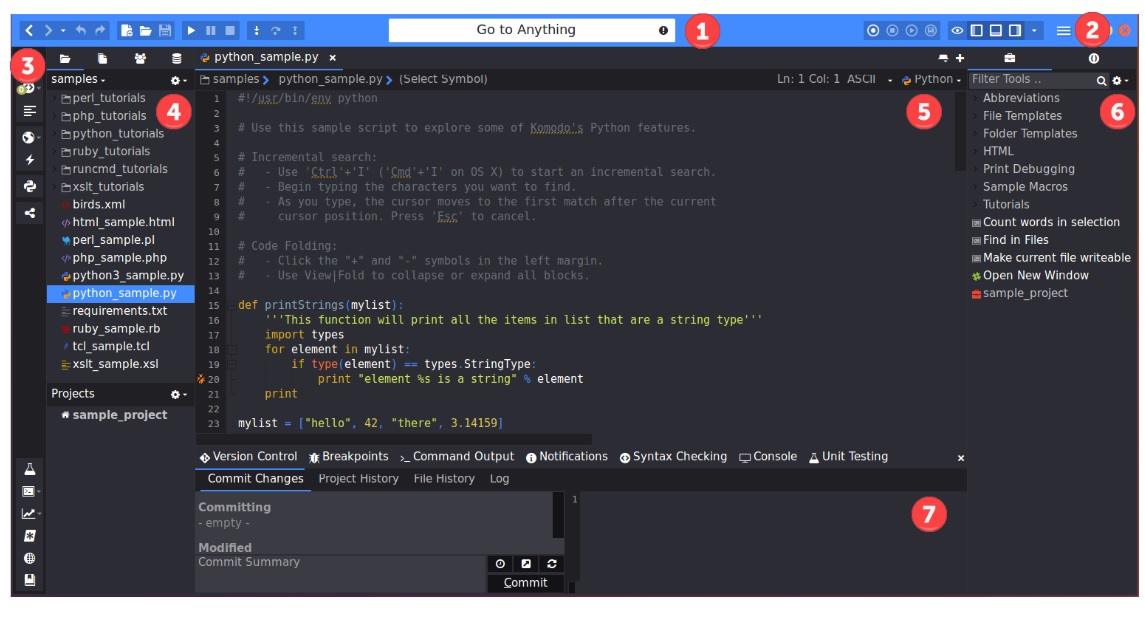
Task: Save the file using the floppy disk icon
Action: tap(165, 29)
